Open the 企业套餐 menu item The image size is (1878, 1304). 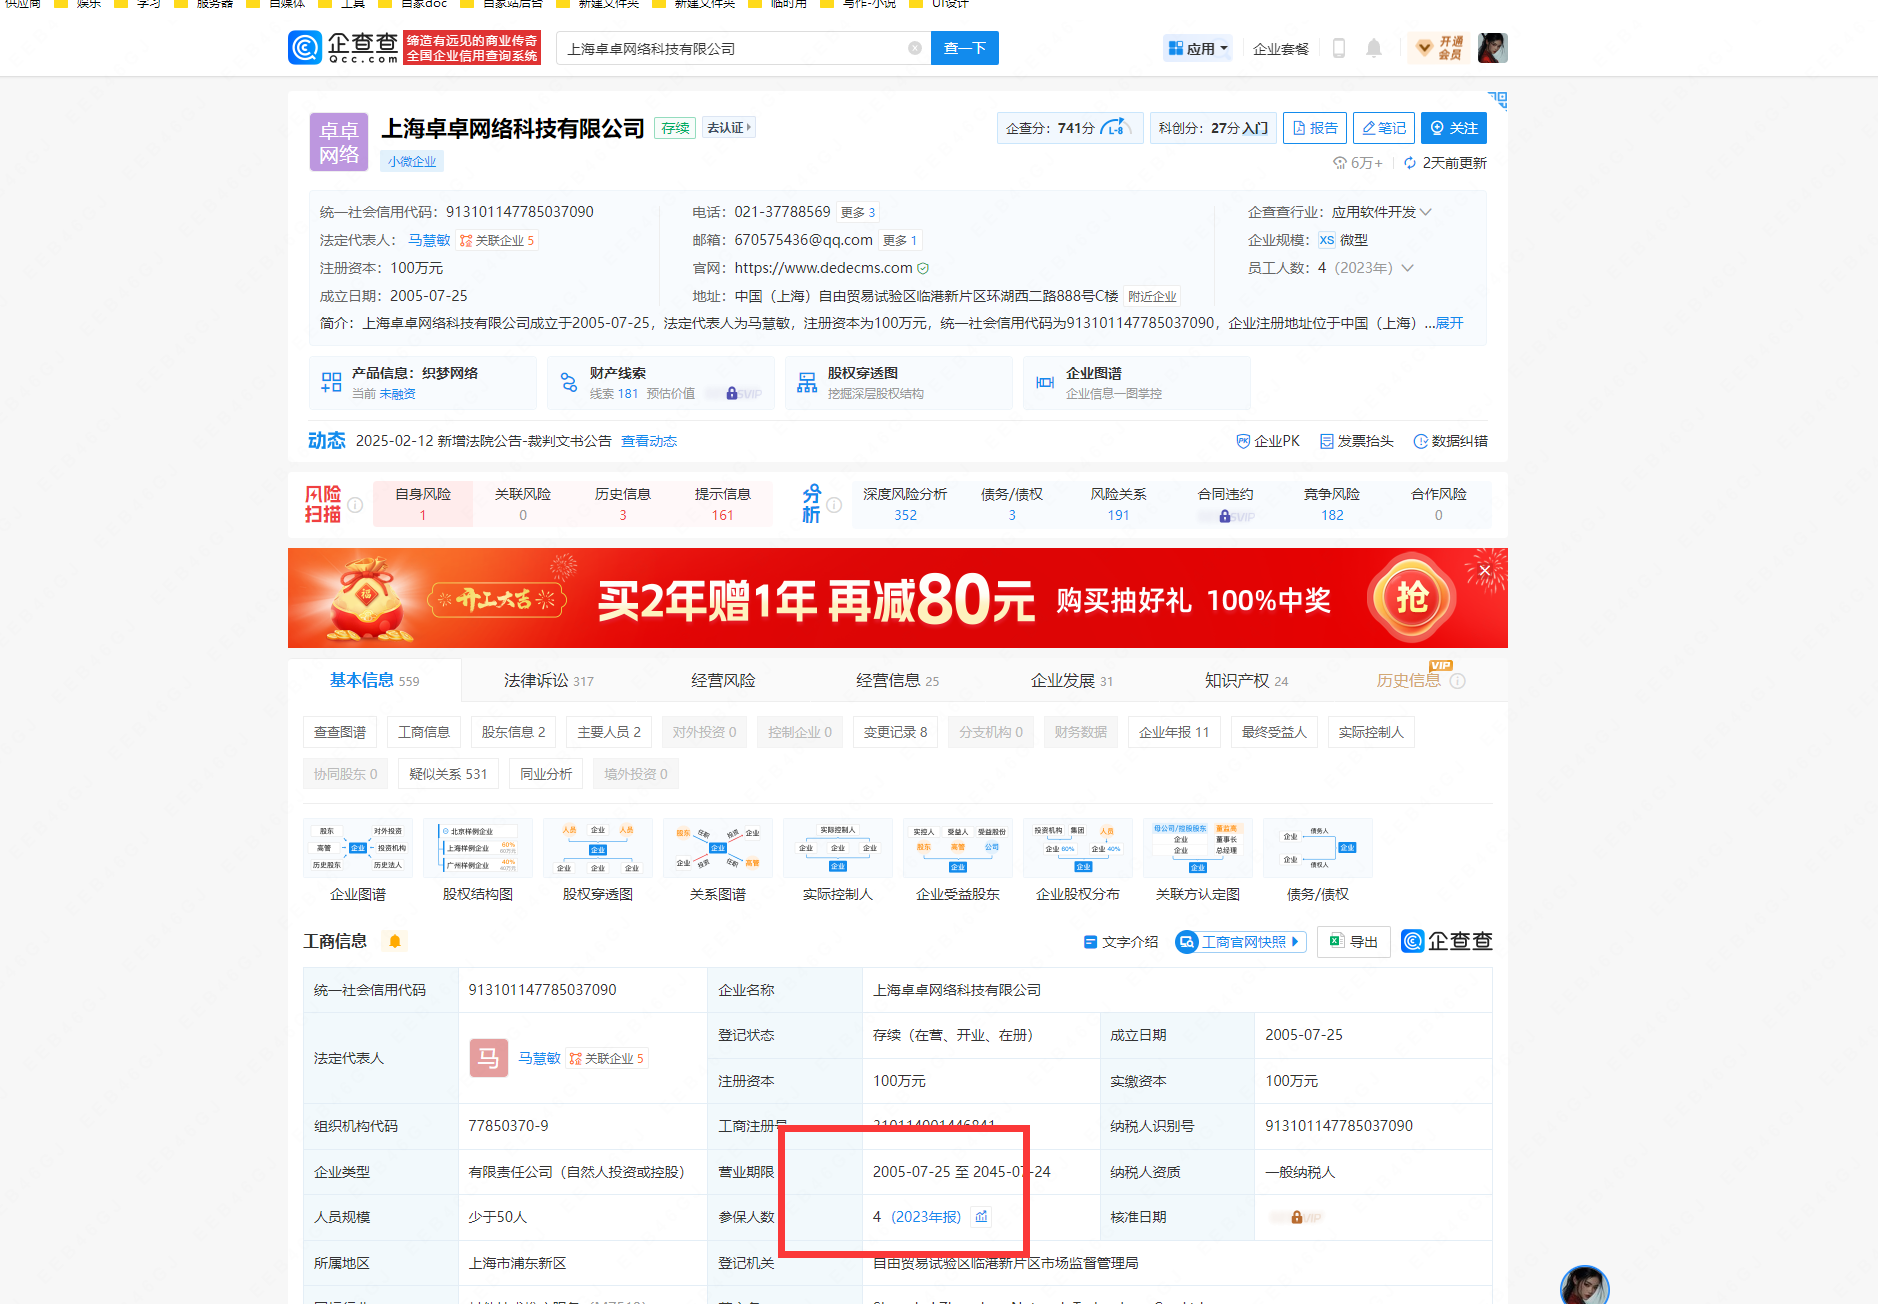[1280, 48]
